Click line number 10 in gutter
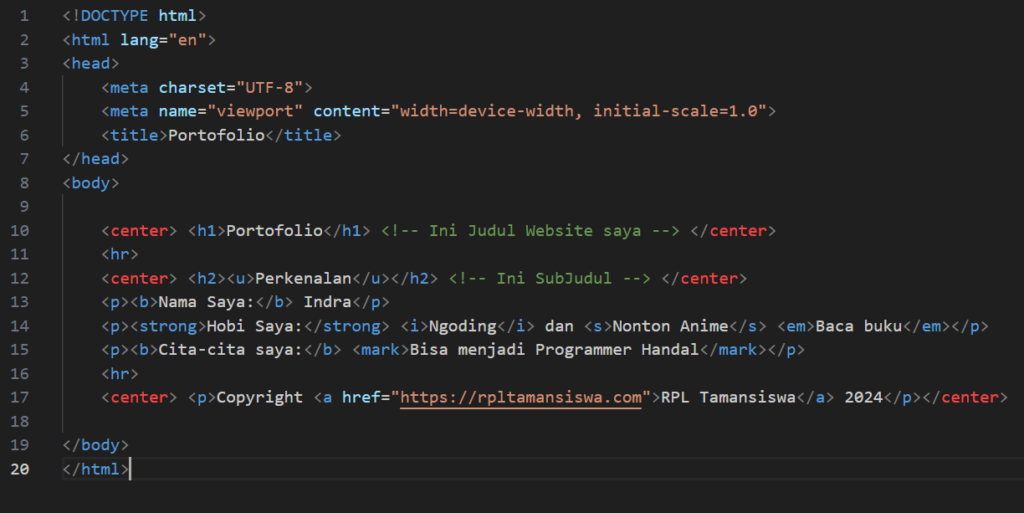 20,230
